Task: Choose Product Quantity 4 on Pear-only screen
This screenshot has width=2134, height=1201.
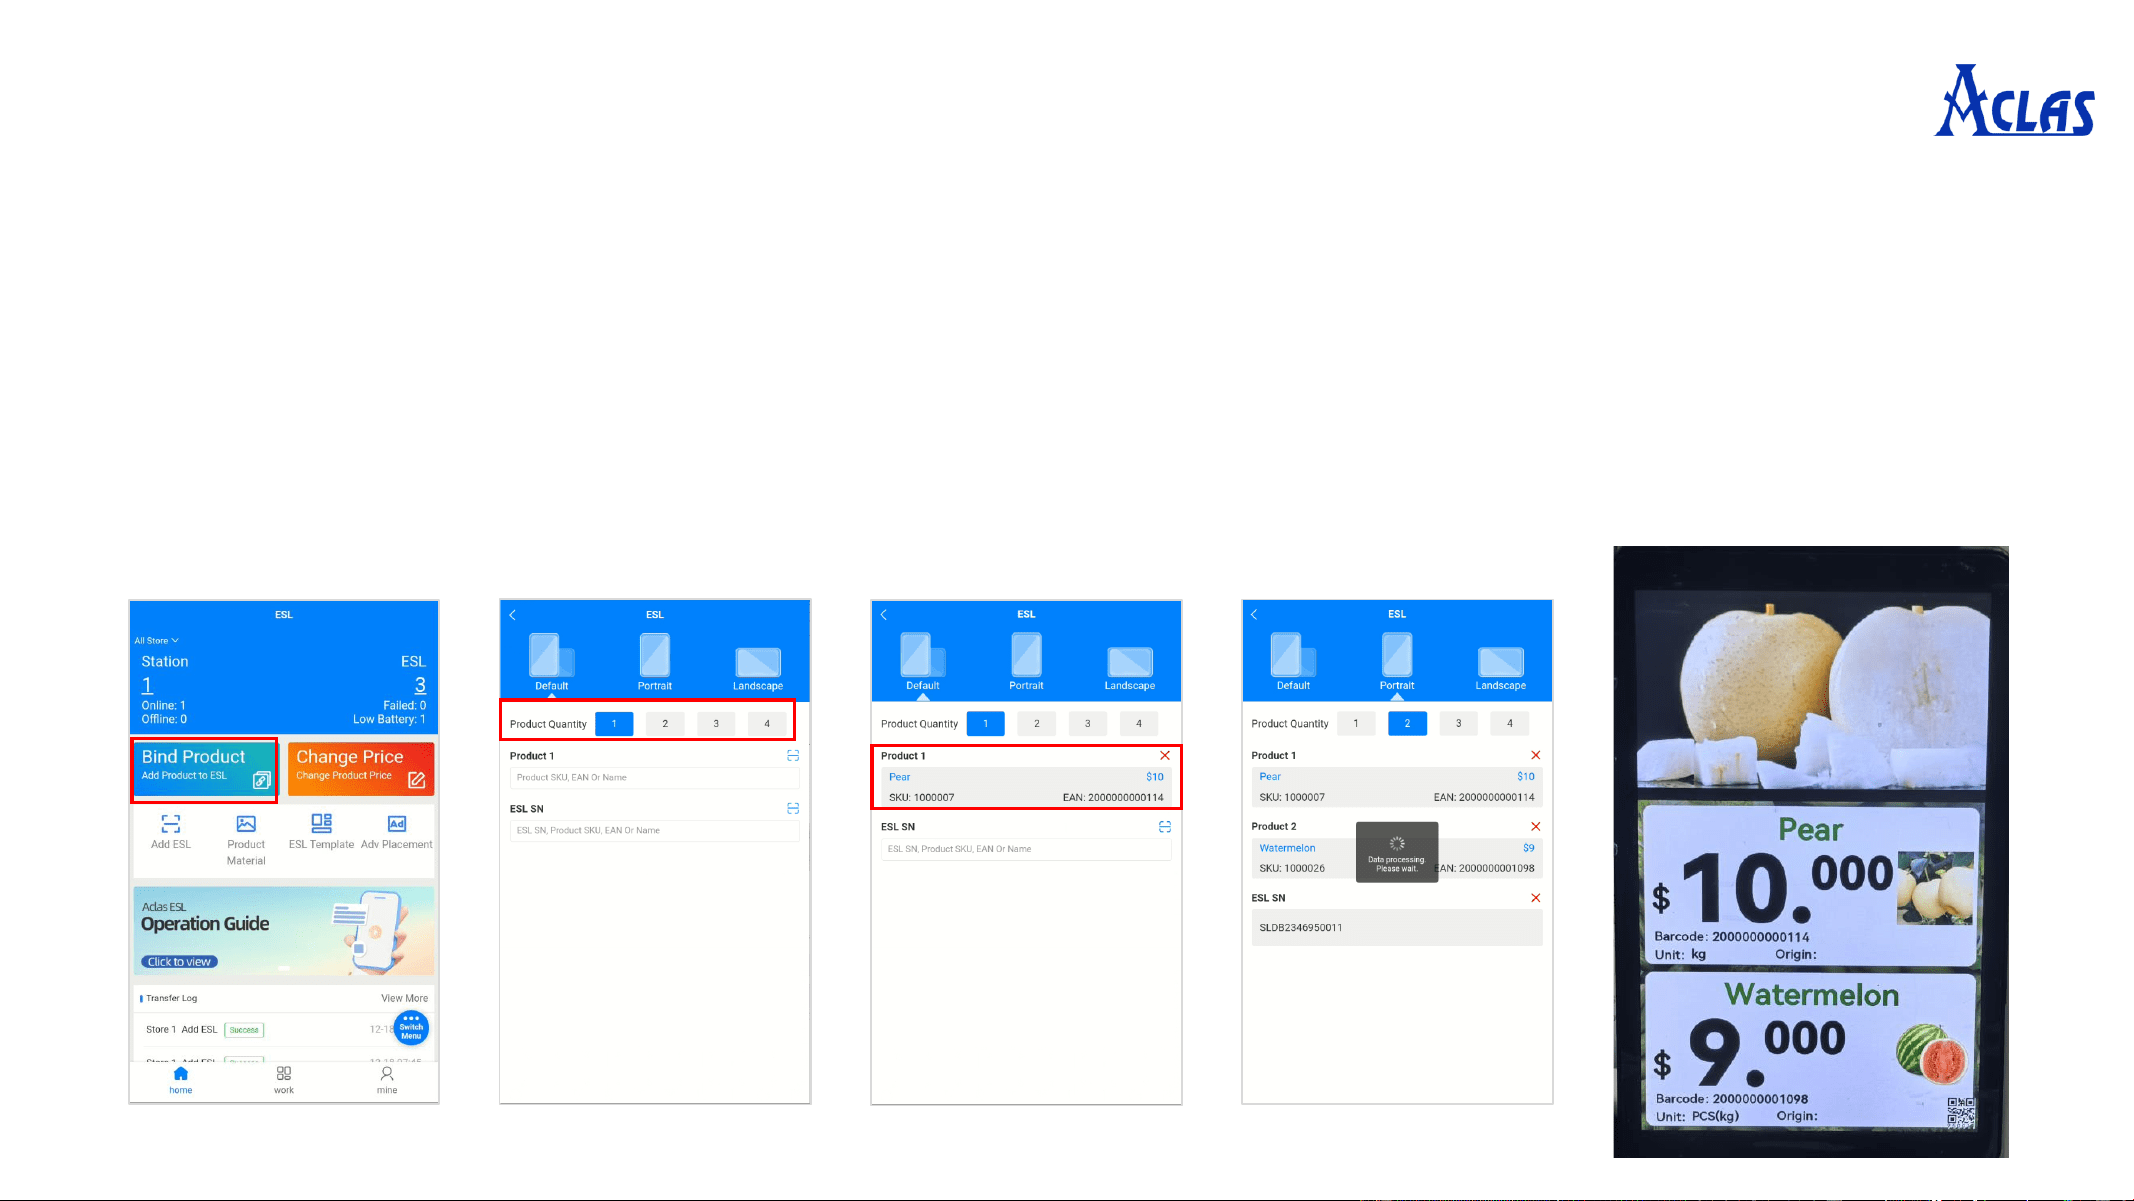Action: [x=1139, y=724]
